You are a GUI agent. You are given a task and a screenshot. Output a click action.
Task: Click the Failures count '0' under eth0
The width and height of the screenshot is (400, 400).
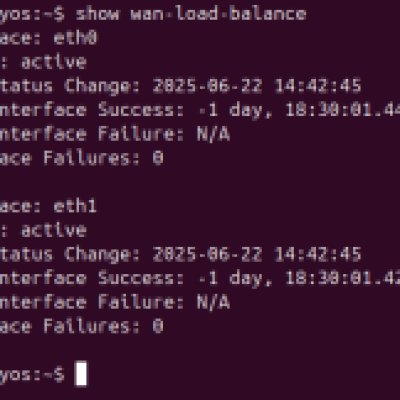point(158,158)
